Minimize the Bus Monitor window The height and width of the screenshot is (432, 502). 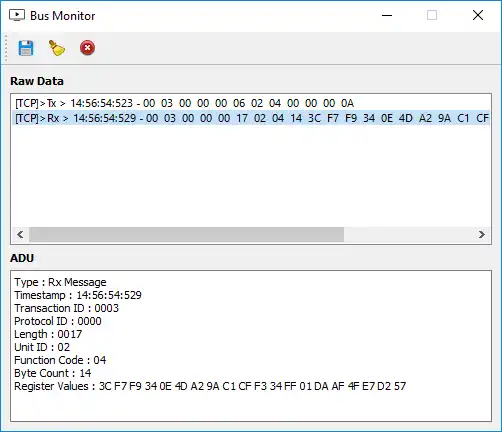pos(387,15)
